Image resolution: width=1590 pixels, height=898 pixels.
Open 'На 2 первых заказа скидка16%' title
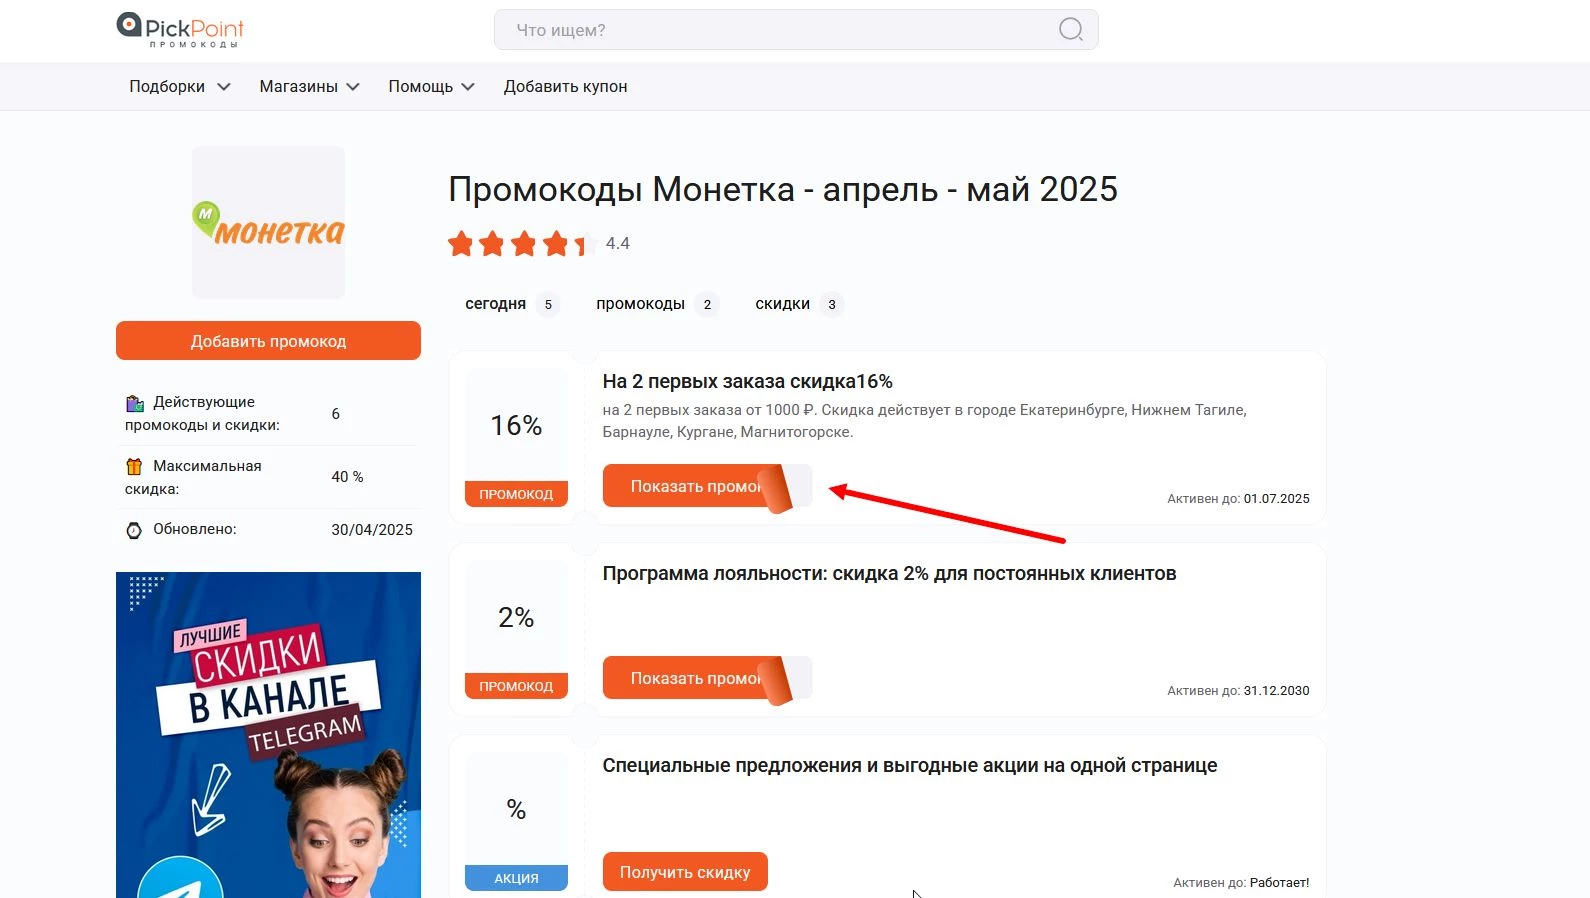click(x=747, y=381)
